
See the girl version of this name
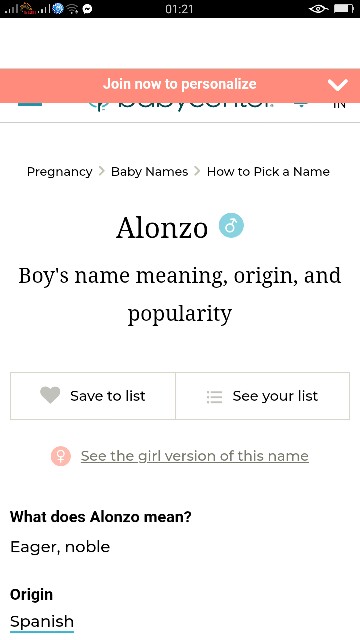point(195,456)
